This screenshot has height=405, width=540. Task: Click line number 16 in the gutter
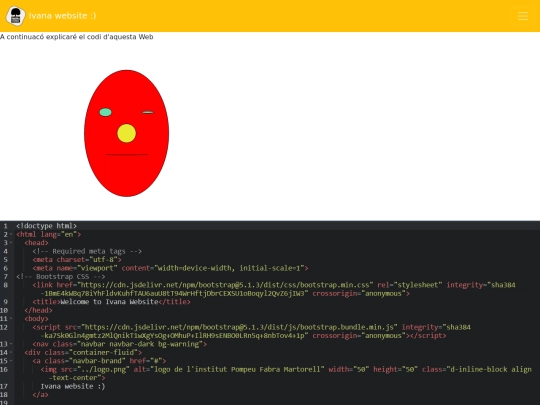tap(4, 370)
